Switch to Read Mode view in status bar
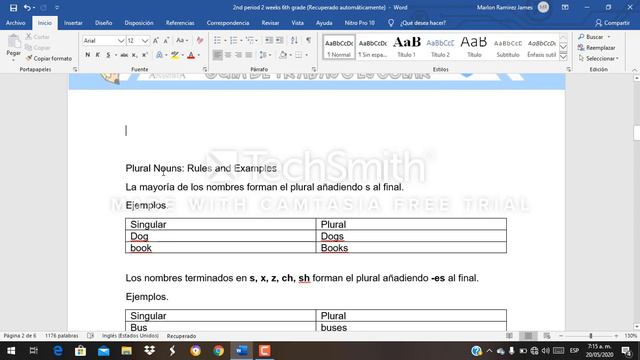This screenshot has width=640, height=360. (x=509, y=336)
